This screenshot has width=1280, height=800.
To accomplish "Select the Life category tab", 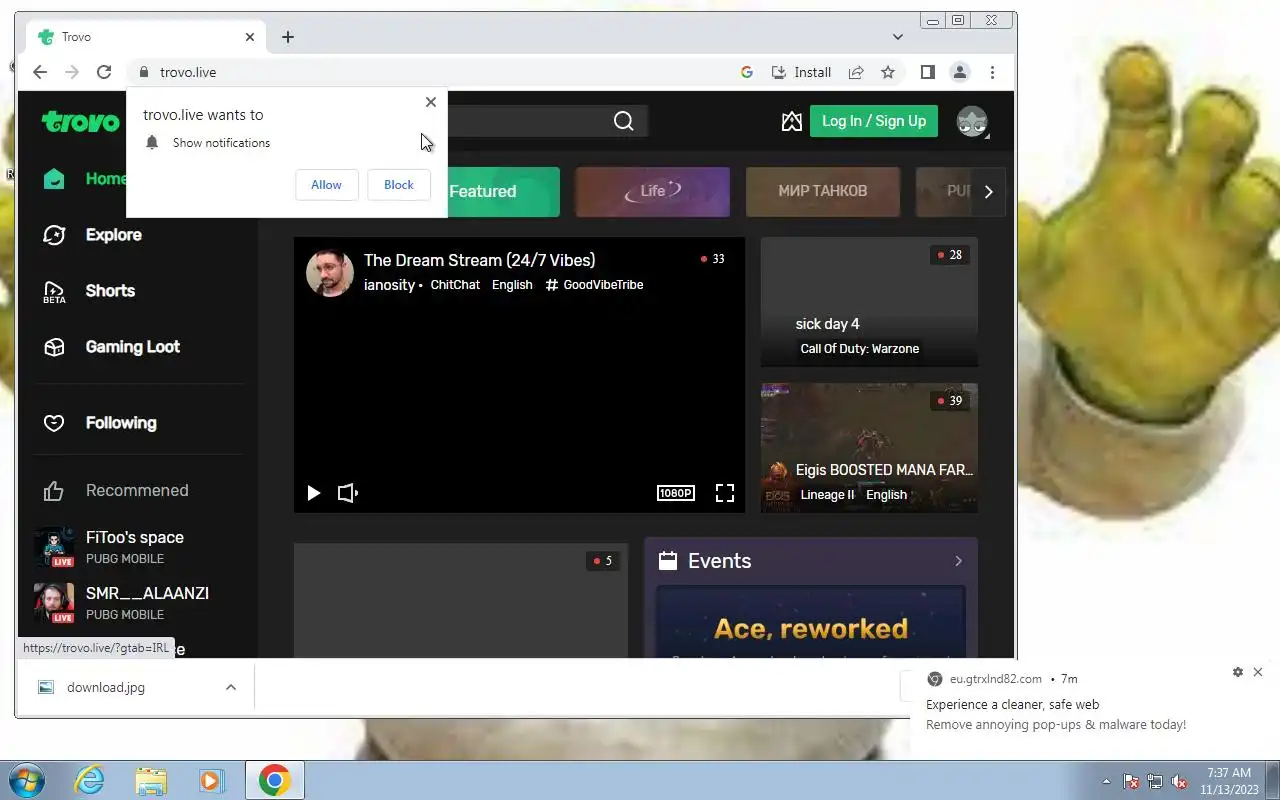I will (653, 191).
